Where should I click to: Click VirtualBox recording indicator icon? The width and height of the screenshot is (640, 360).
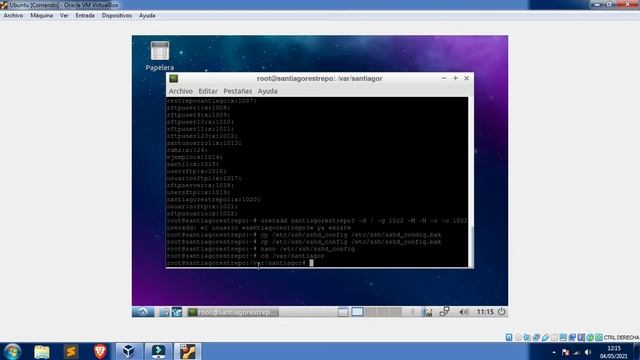(572, 338)
